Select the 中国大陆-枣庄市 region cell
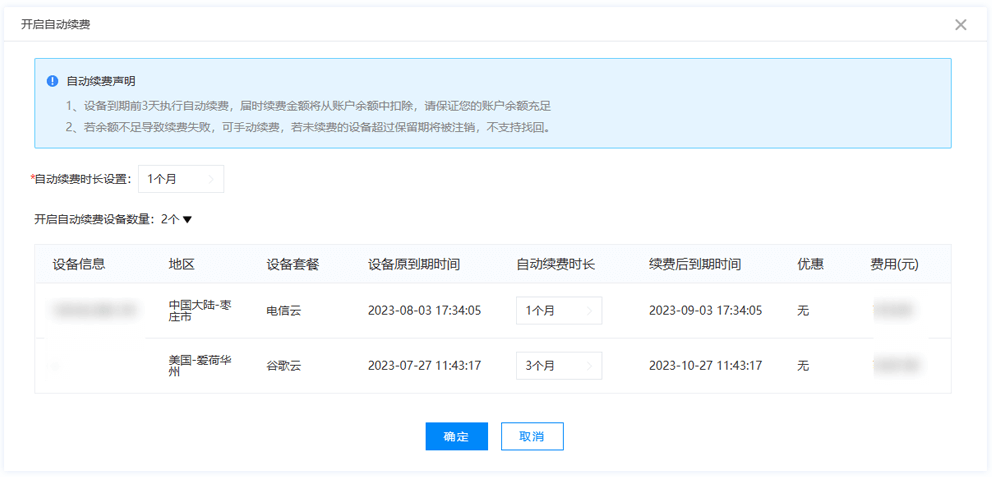Viewport: 992px width, 477px height. tap(200, 311)
